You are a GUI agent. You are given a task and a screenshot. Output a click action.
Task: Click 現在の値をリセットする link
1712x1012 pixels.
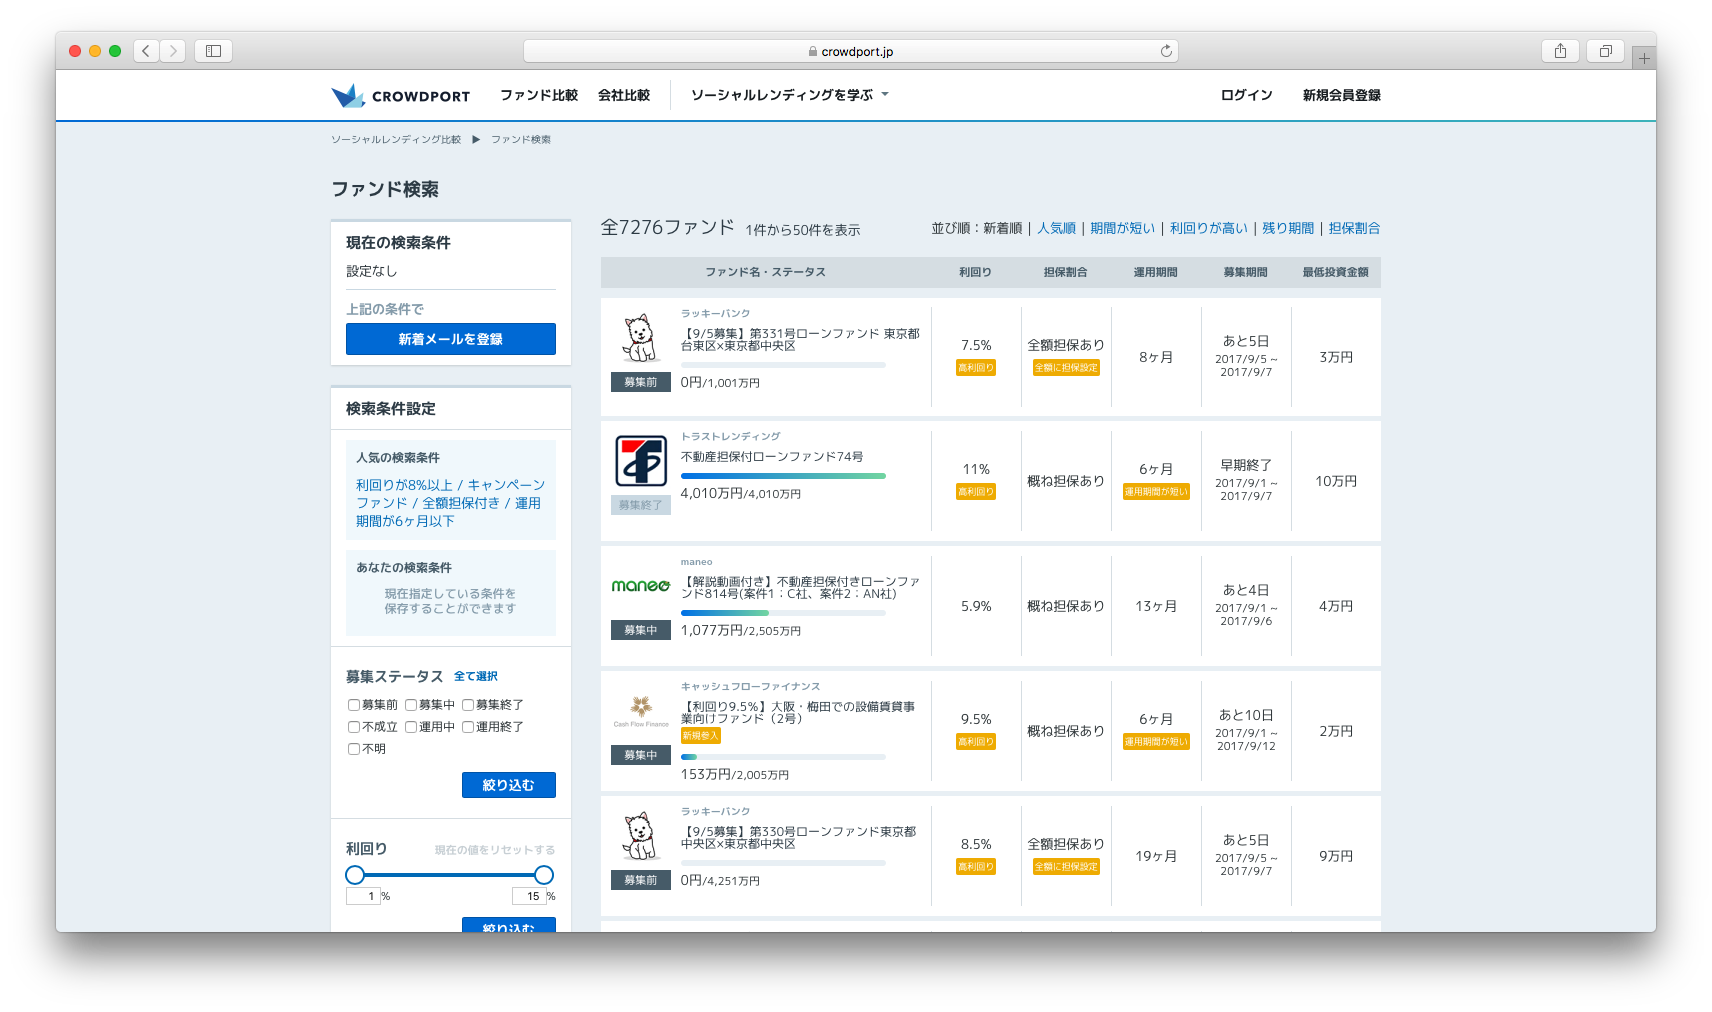point(495,850)
